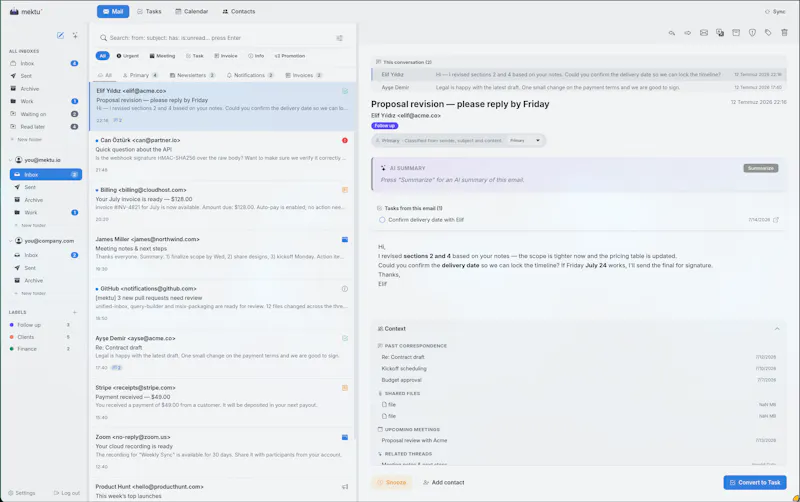Click the Summarize button in the AI Summary box
The height and width of the screenshot is (502, 800).
(x=761, y=168)
